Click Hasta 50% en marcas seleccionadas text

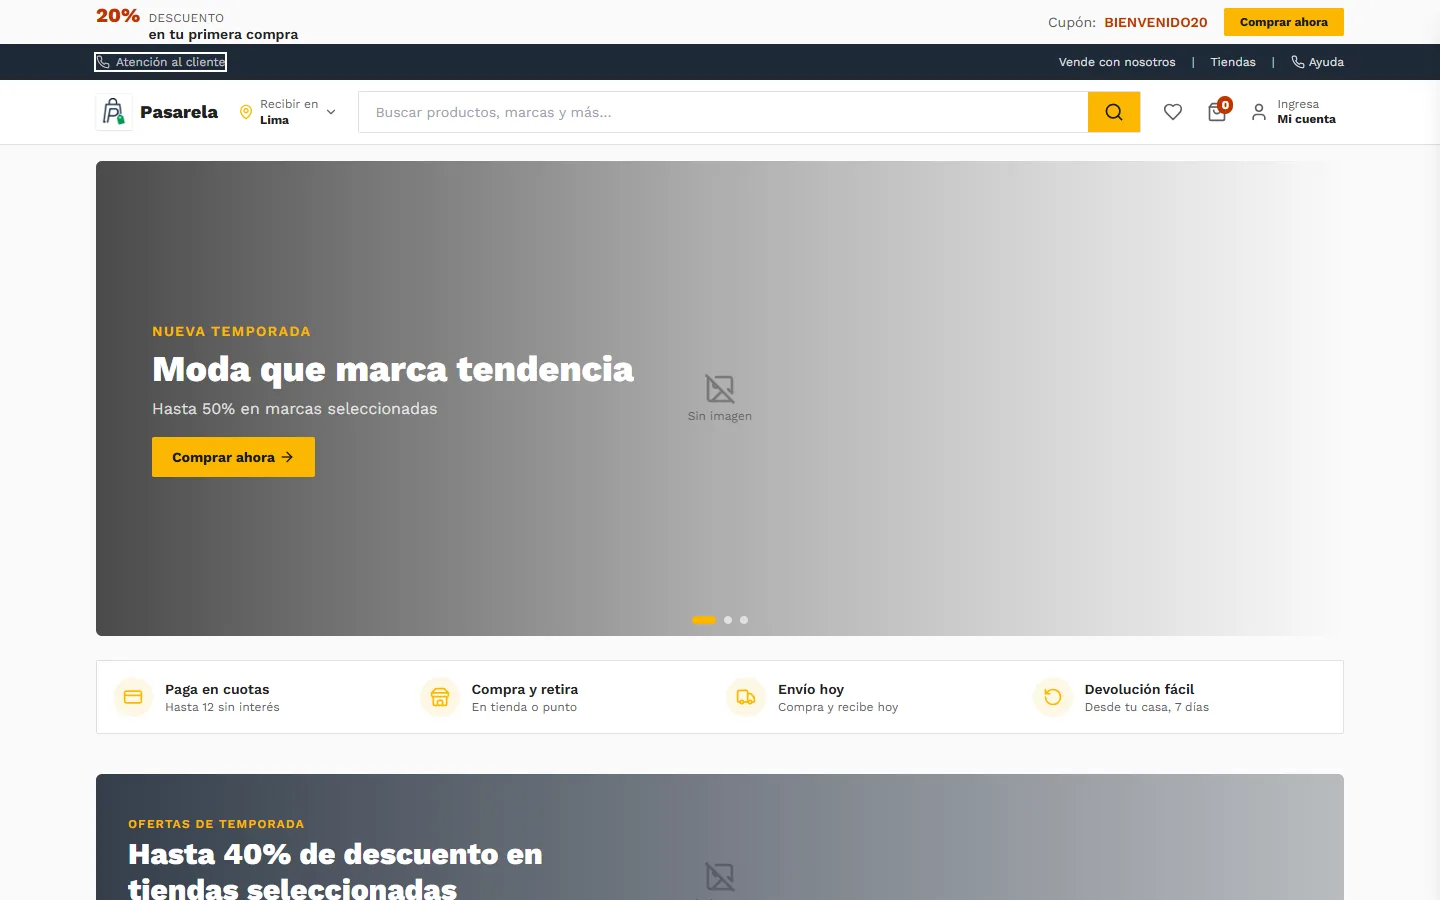click(294, 409)
